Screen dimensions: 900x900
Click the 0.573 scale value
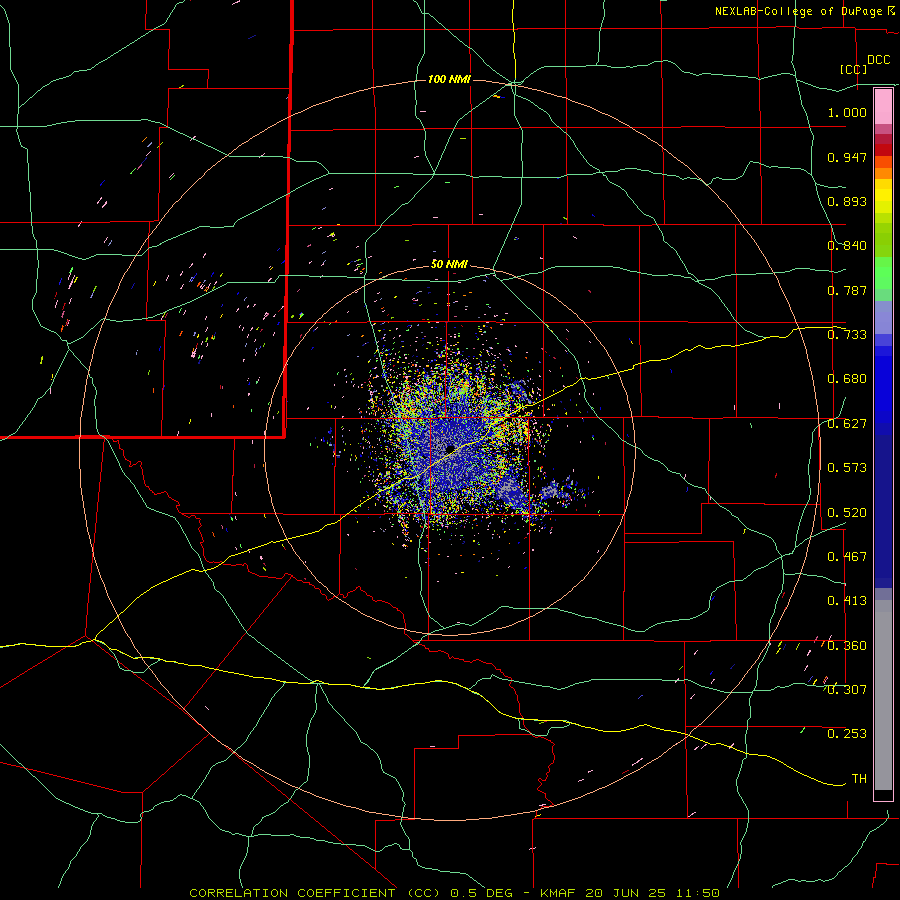847,468
